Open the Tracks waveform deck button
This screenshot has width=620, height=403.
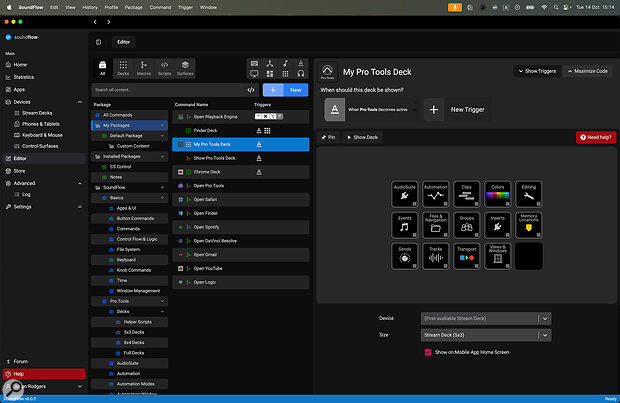coord(435,256)
